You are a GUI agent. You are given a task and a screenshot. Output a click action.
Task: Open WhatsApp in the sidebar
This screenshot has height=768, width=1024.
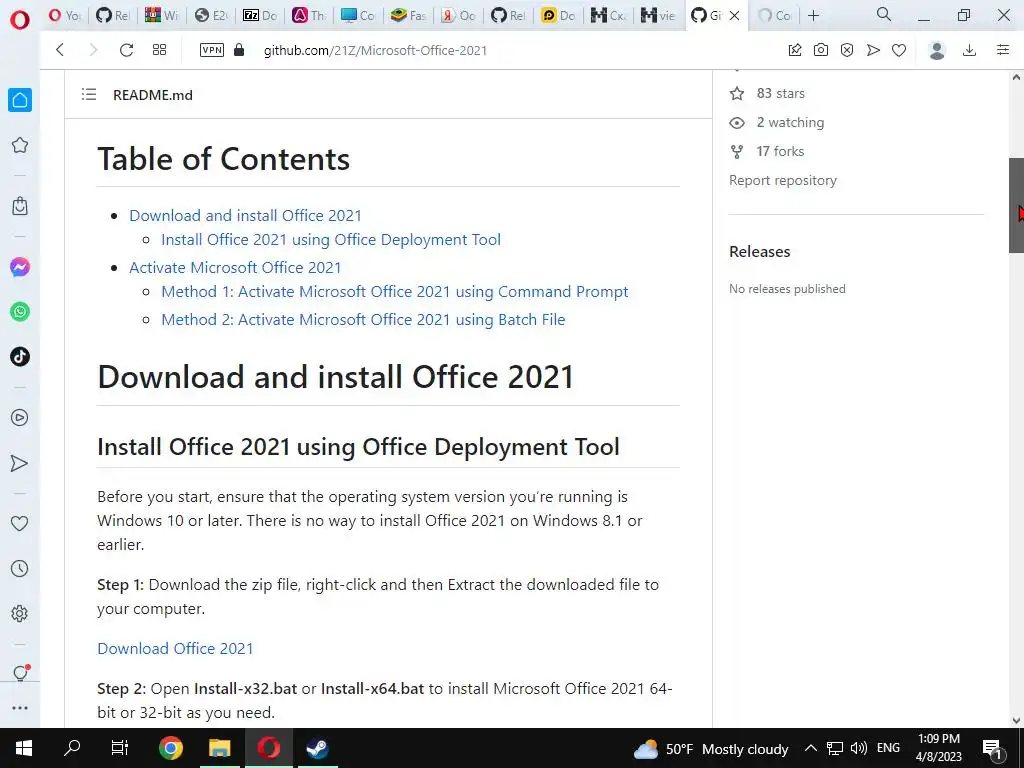point(20,312)
